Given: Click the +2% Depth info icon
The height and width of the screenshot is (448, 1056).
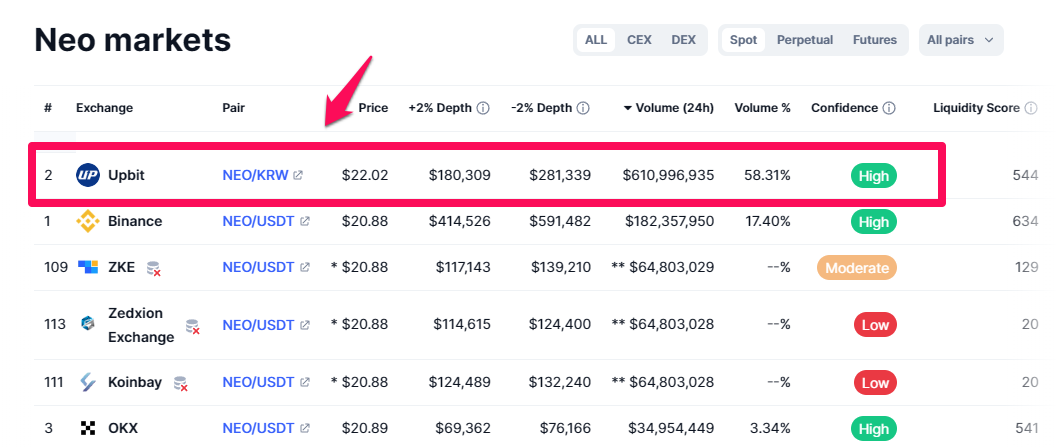Looking at the screenshot, I should pos(483,108).
